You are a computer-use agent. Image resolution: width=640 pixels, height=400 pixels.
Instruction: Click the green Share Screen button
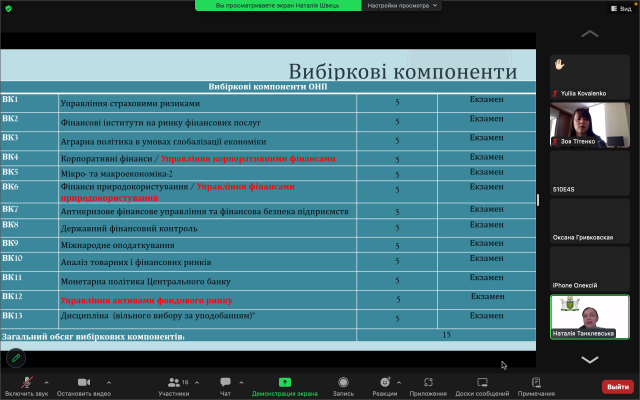pos(285,386)
